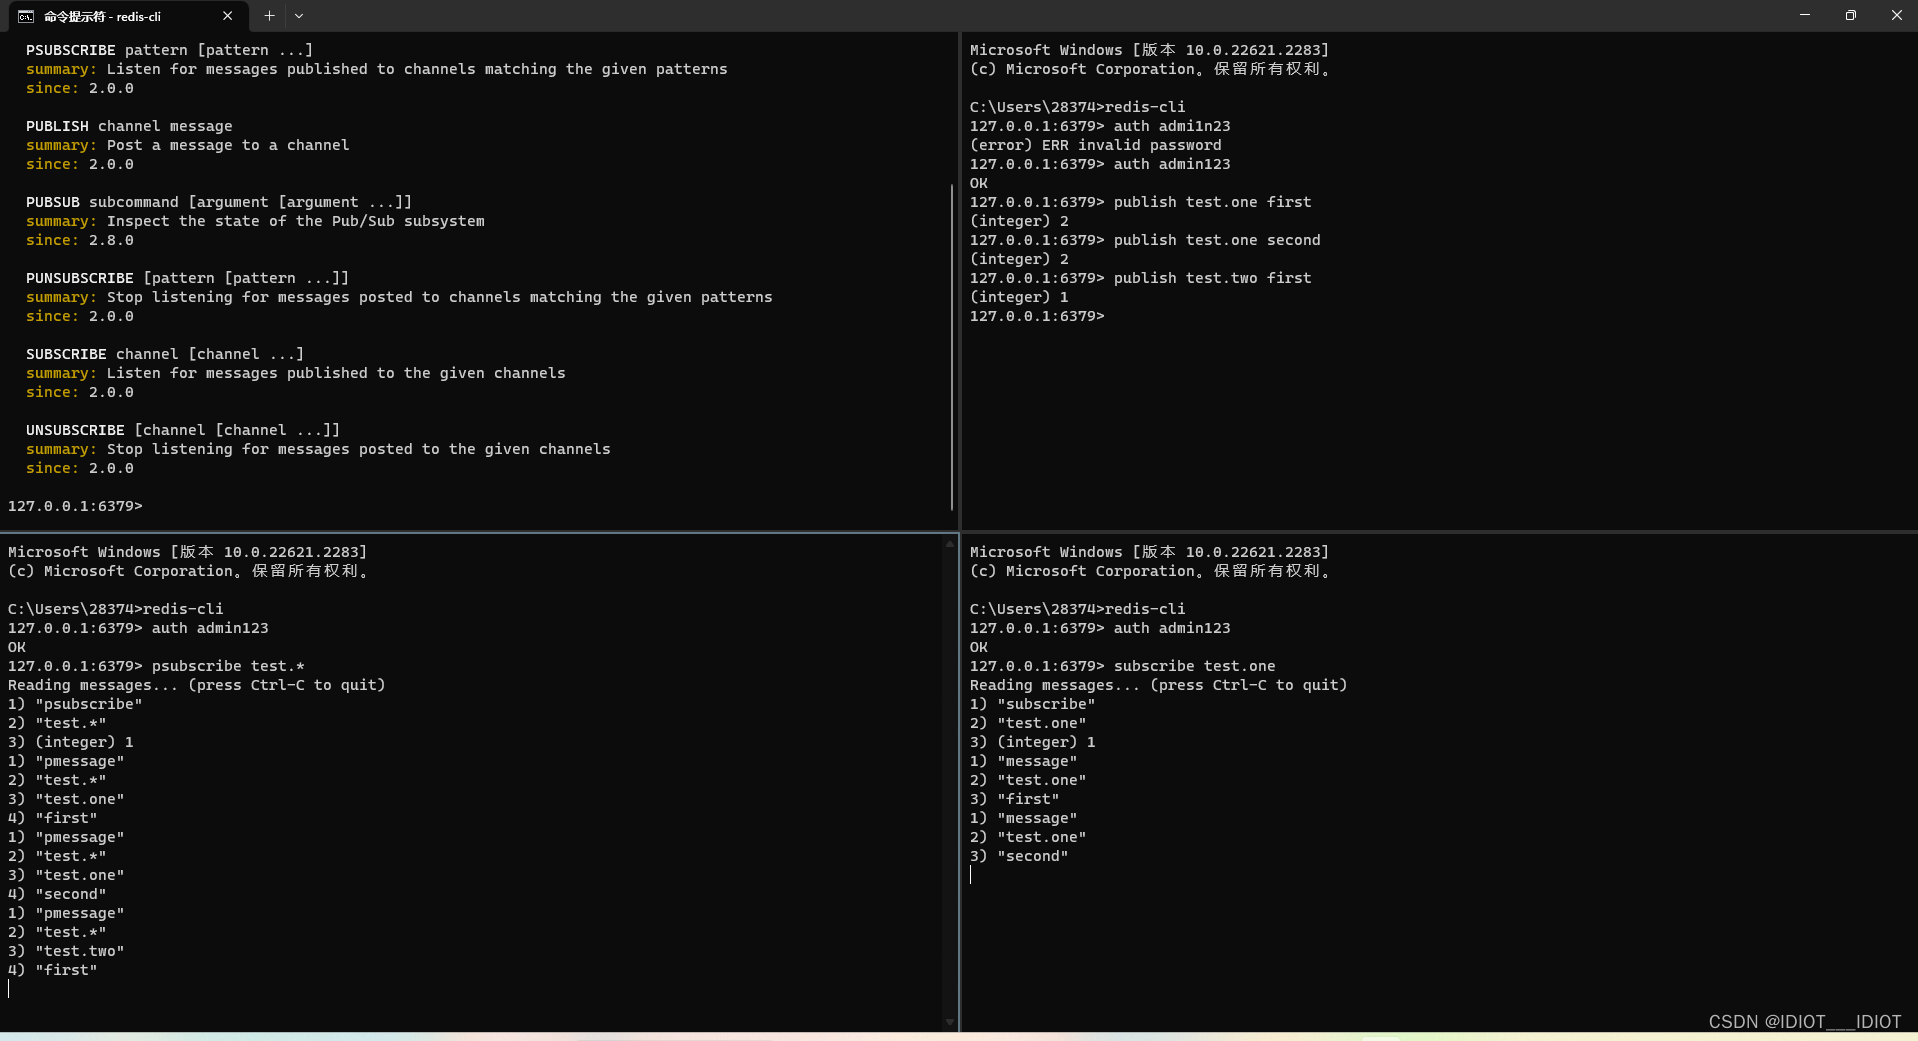Open a new terminal tab
The width and height of the screenshot is (1918, 1041).
pos(269,16)
